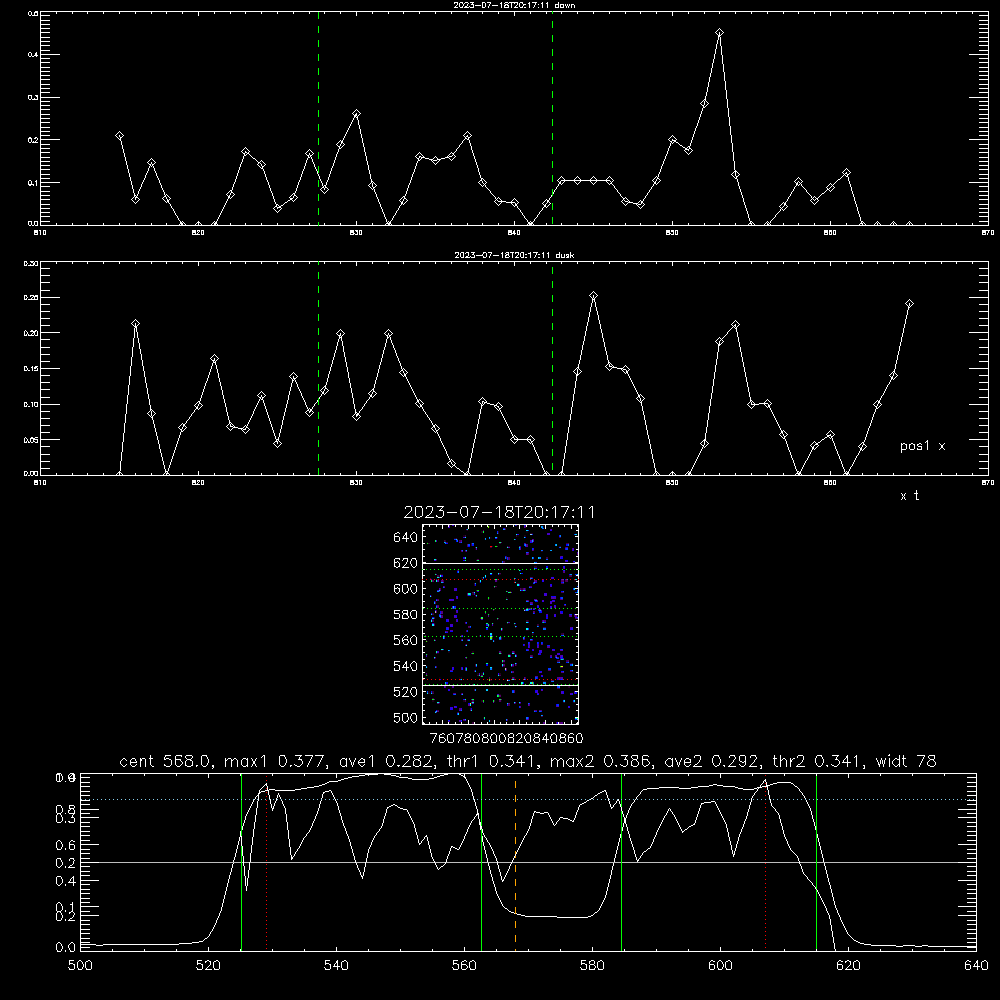This screenshot has height=1000, width=1000.
Task: Click scatter image y-axis label '560'
Action: tap(406, 640)
